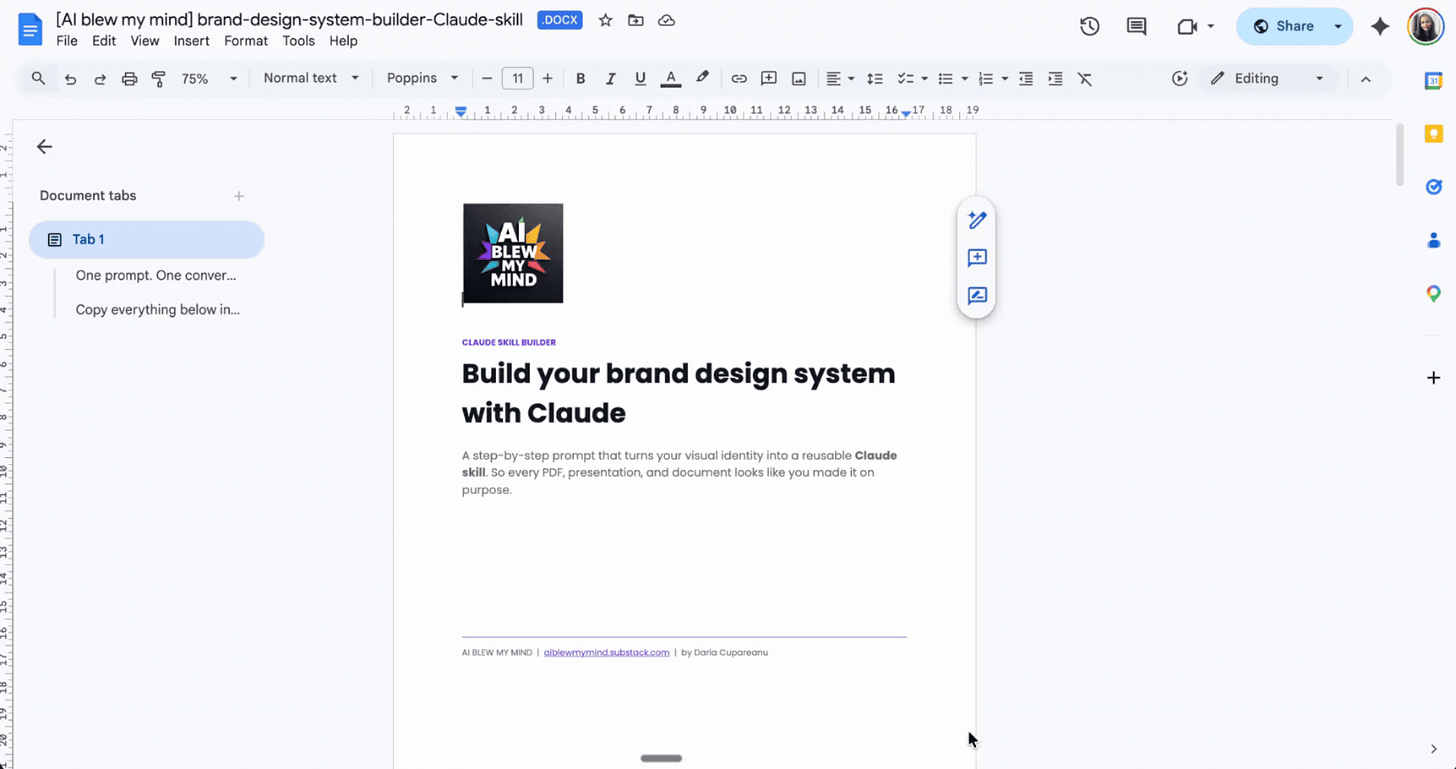Open aiblewmymind.substack.com link
The height and width of the screenshot is (769, 1456).
606,652
